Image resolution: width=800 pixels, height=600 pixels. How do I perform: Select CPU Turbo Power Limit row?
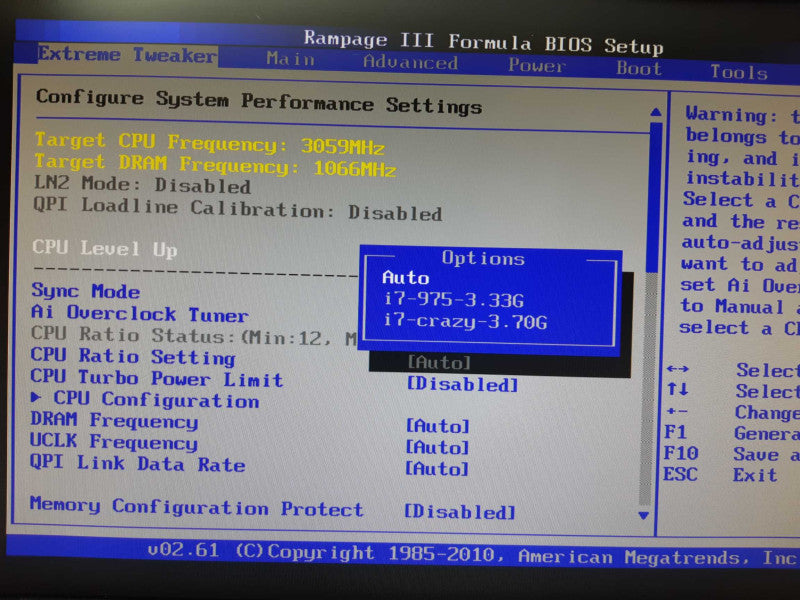156,379
